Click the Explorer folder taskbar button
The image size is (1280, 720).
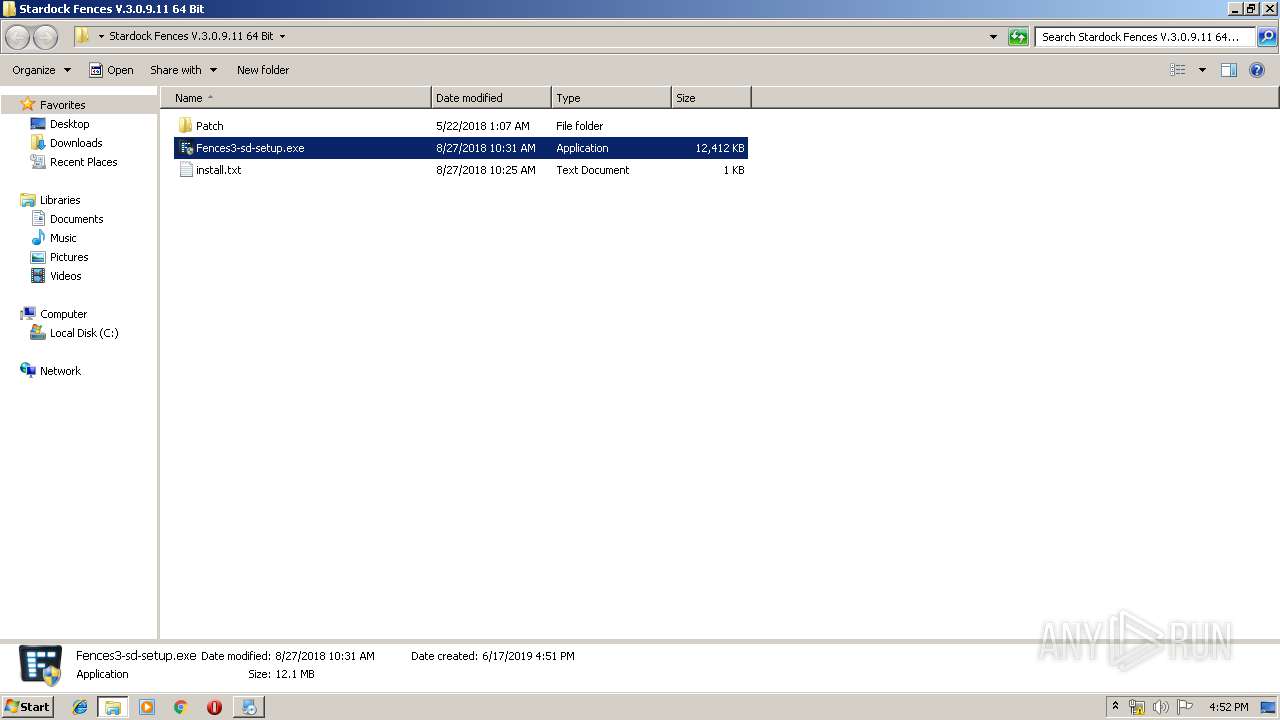(113, 707)
